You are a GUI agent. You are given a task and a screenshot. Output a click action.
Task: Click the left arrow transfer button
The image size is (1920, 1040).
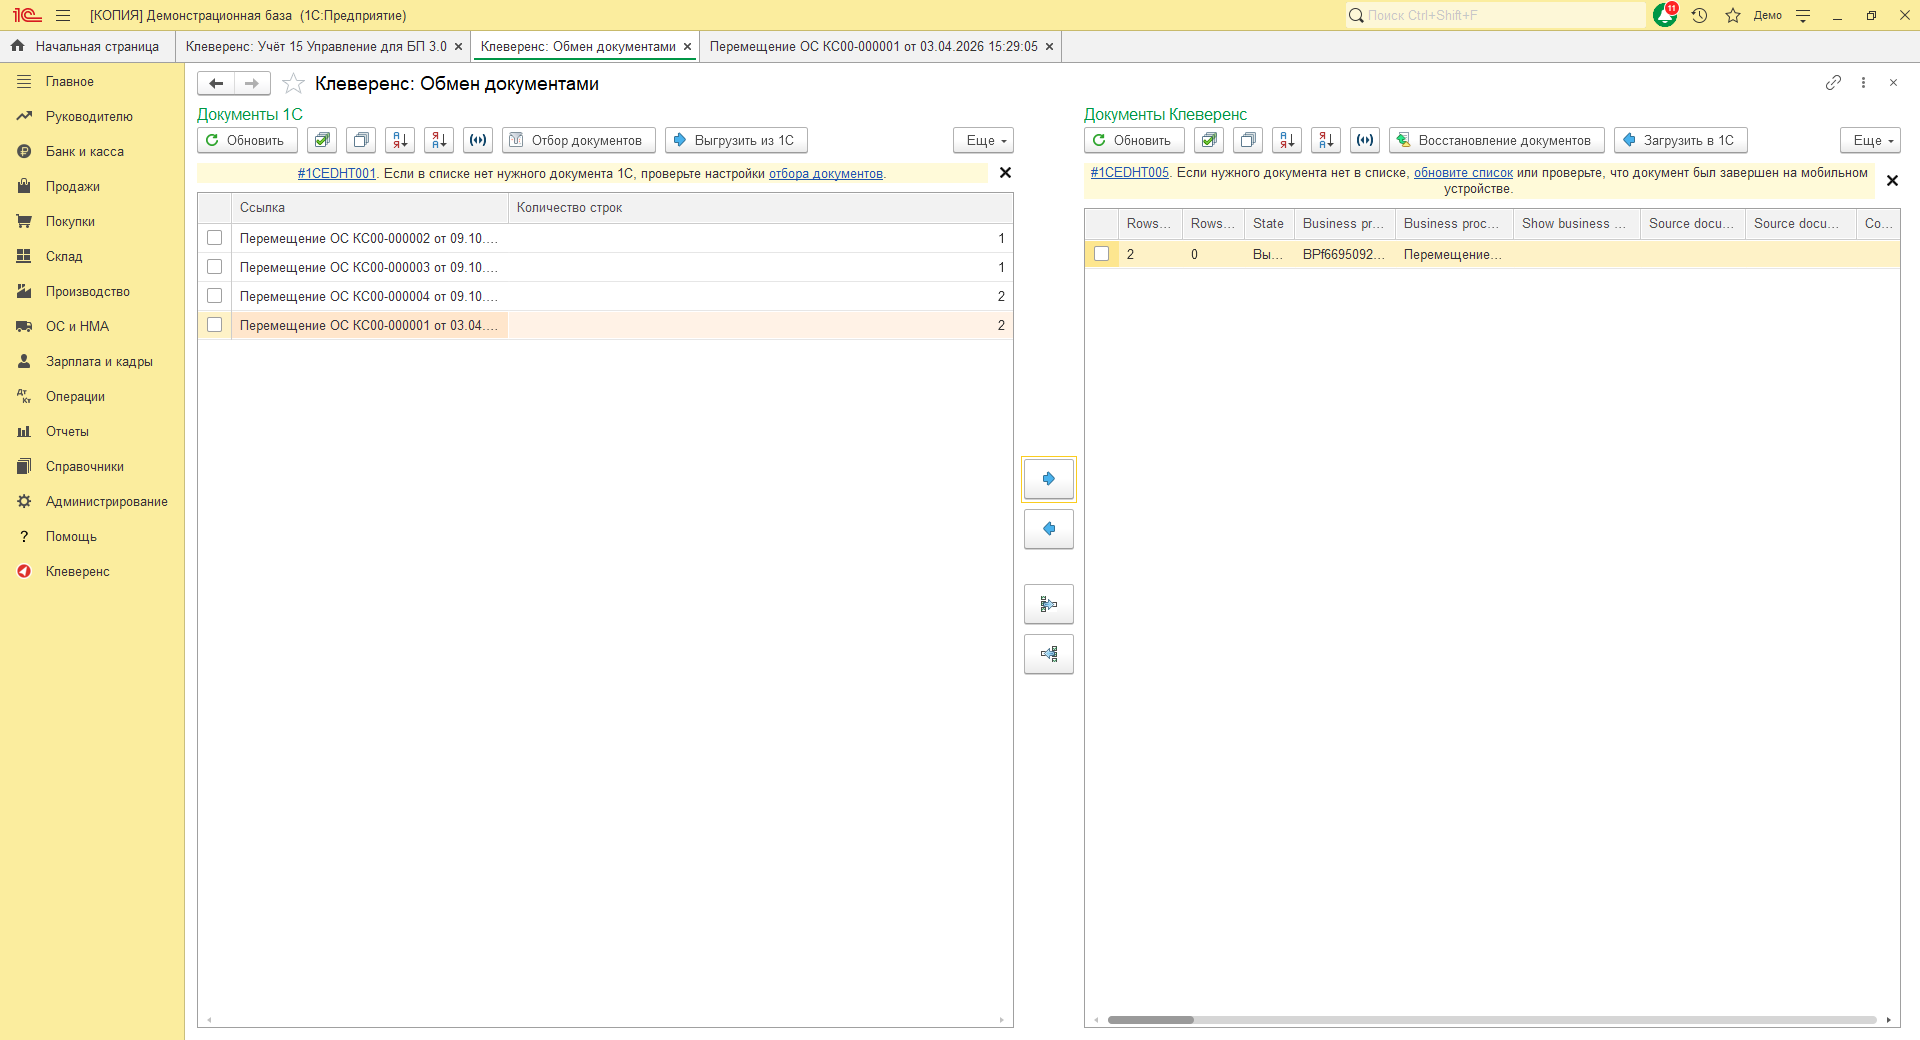pos(1049,529)
